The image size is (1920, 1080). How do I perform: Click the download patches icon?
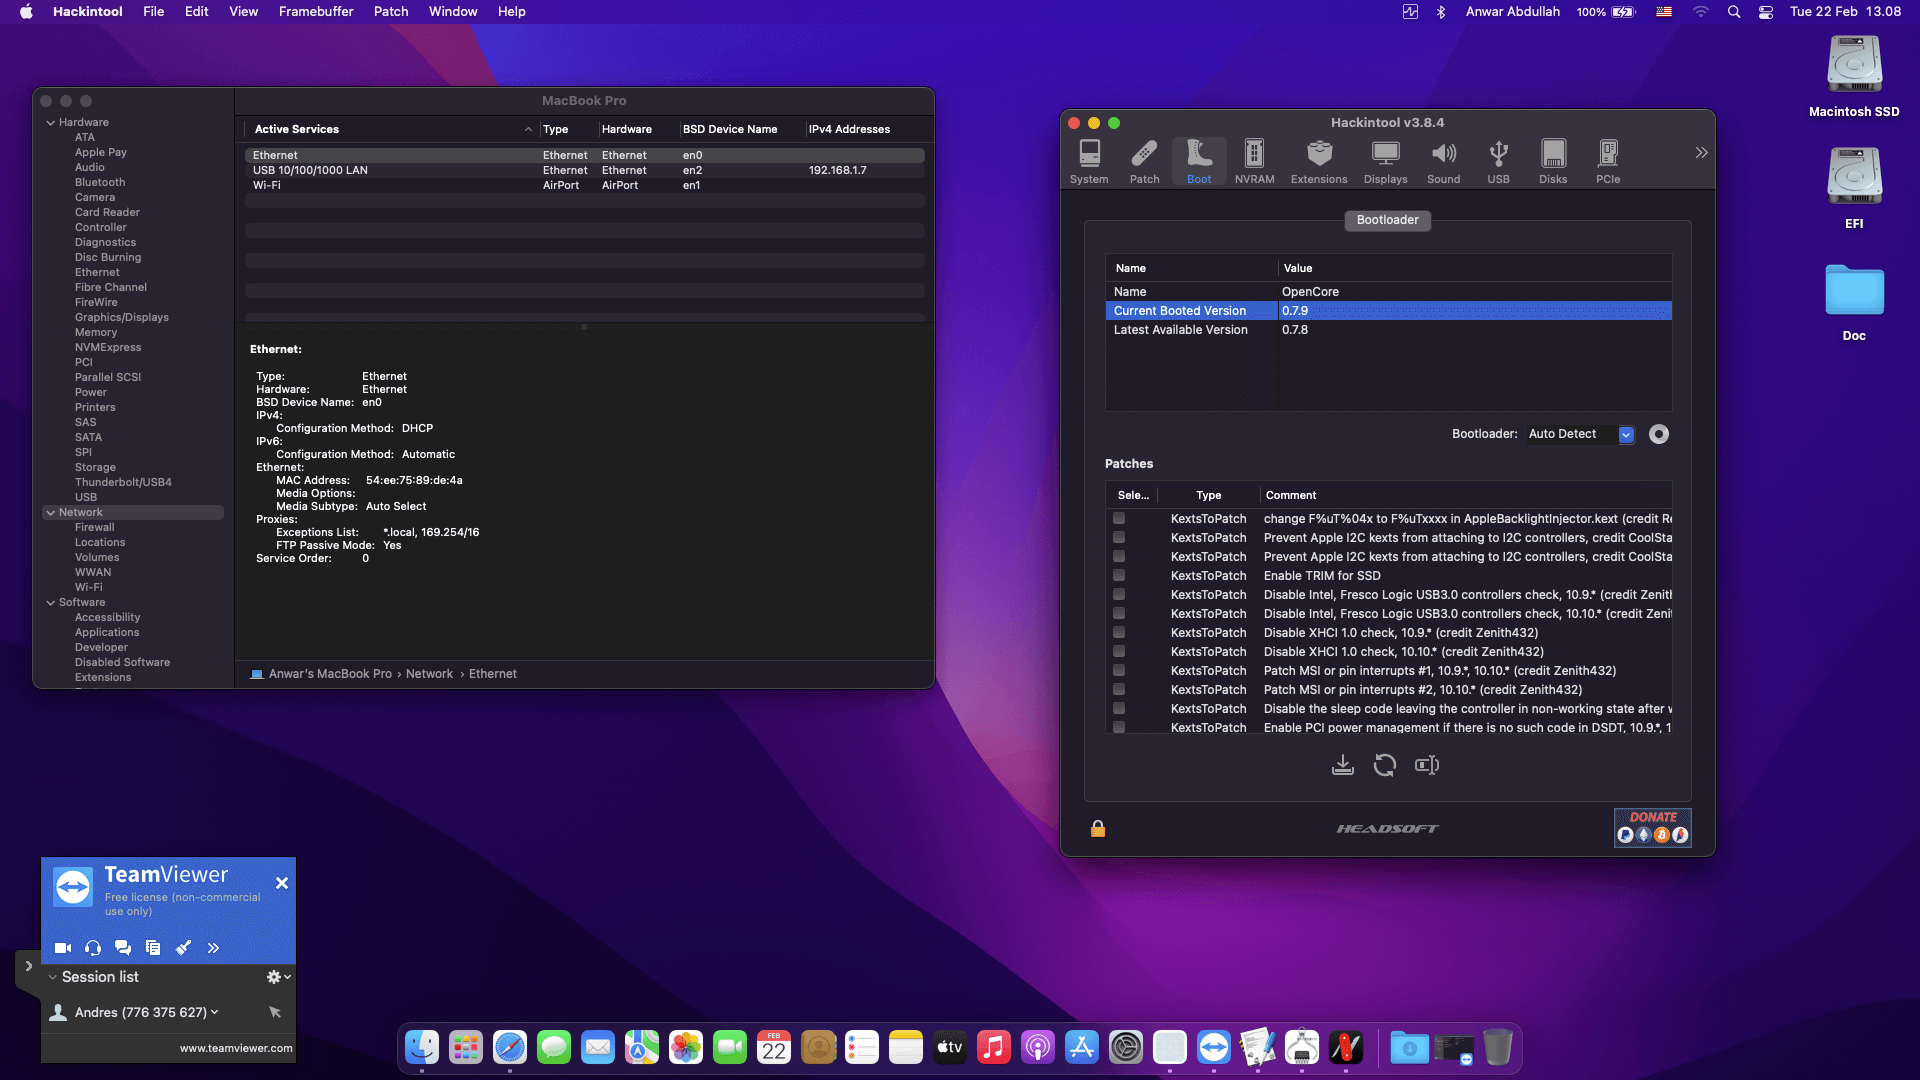click(1343, 765)
